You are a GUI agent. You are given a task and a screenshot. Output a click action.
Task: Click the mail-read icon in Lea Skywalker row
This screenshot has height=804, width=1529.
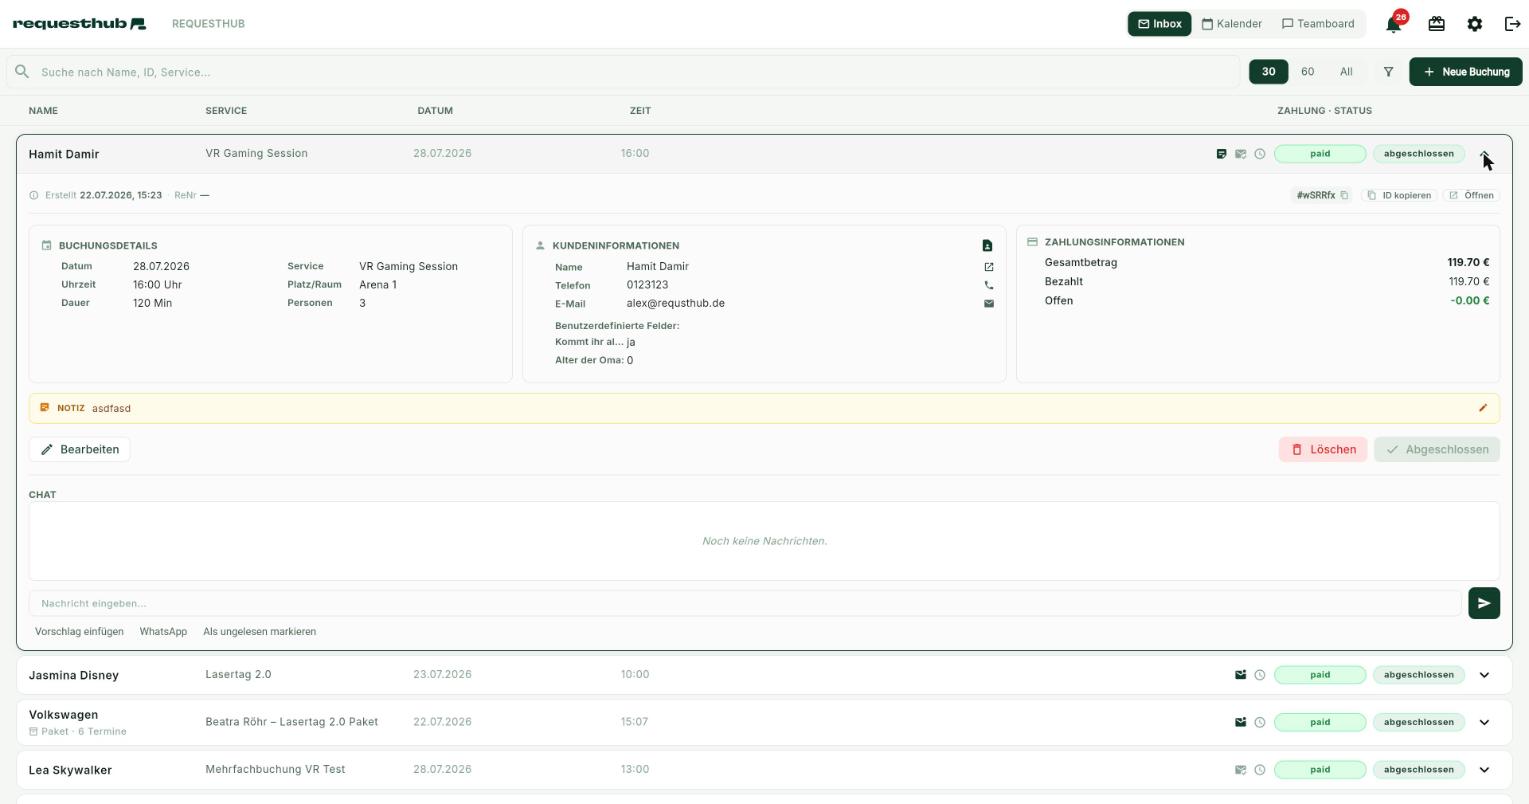(x=1240, y=770)
